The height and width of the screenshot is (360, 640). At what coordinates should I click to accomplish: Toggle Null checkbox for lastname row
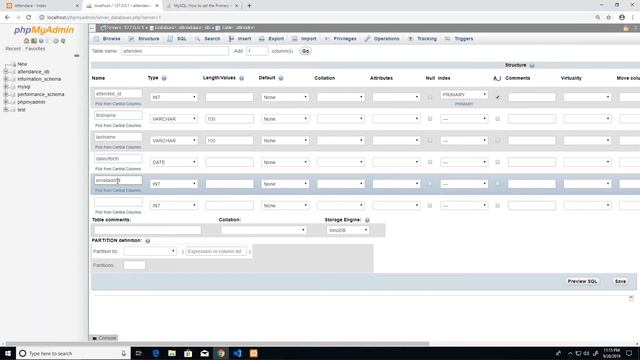pos(430,140)
